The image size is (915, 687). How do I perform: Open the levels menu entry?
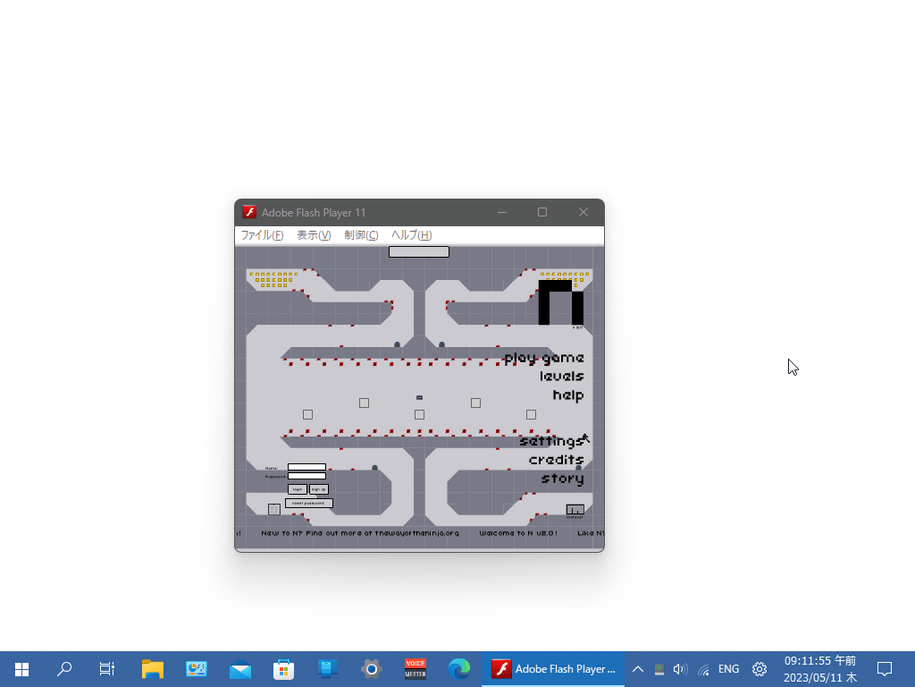tap(561, 376)
